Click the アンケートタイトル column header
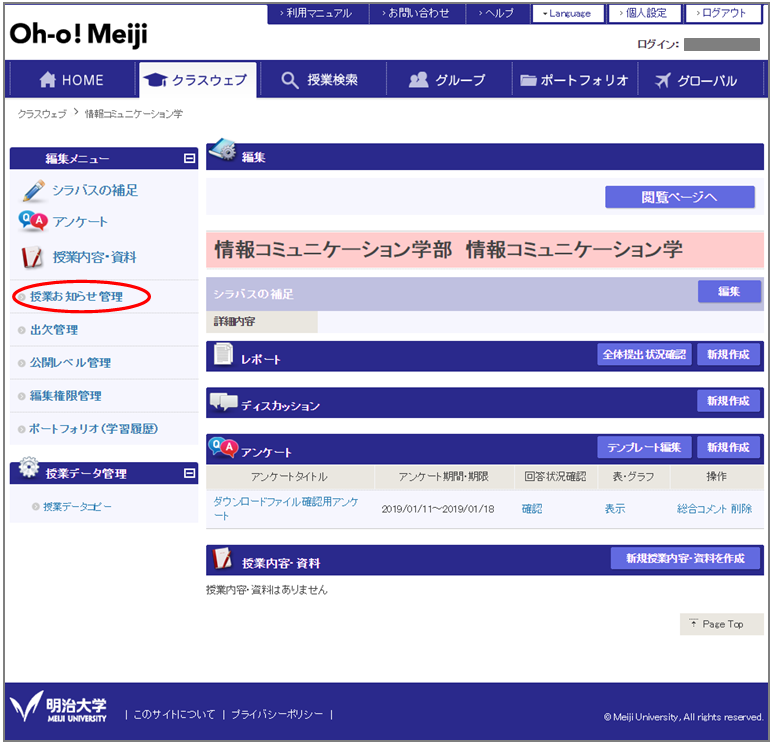 tap(289, 477)
